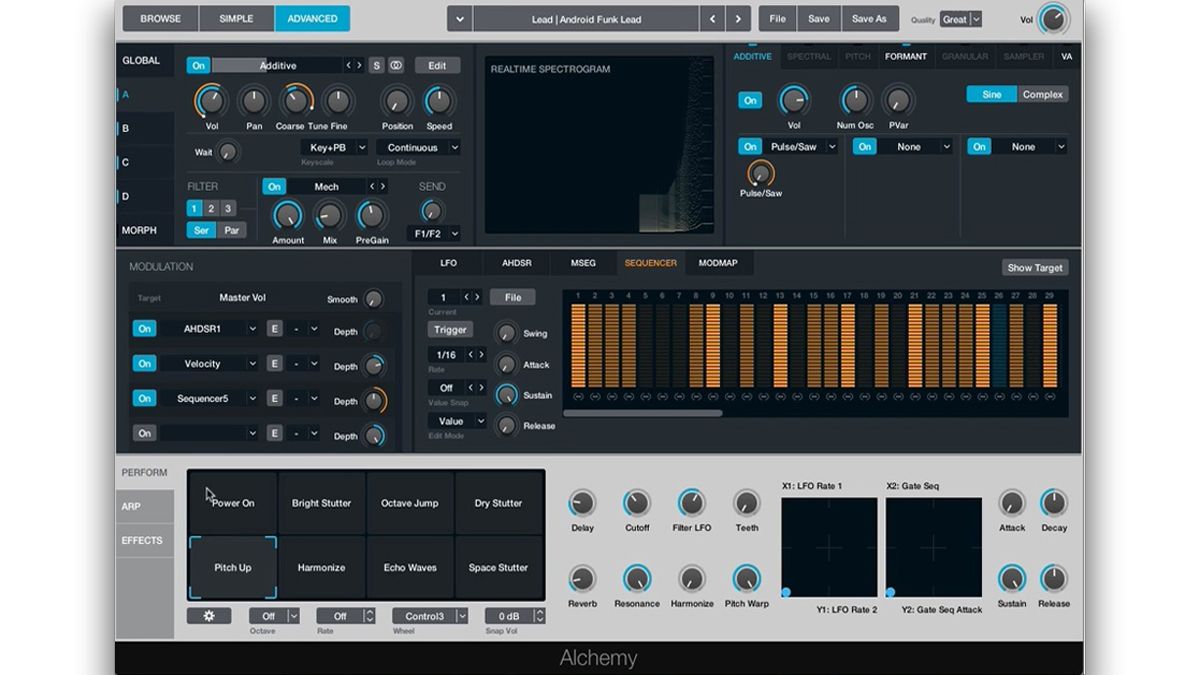1200x675 pixels.
Task: Toggle On for the Pulse/Saw effect
Action: click(x=750, y=146)
